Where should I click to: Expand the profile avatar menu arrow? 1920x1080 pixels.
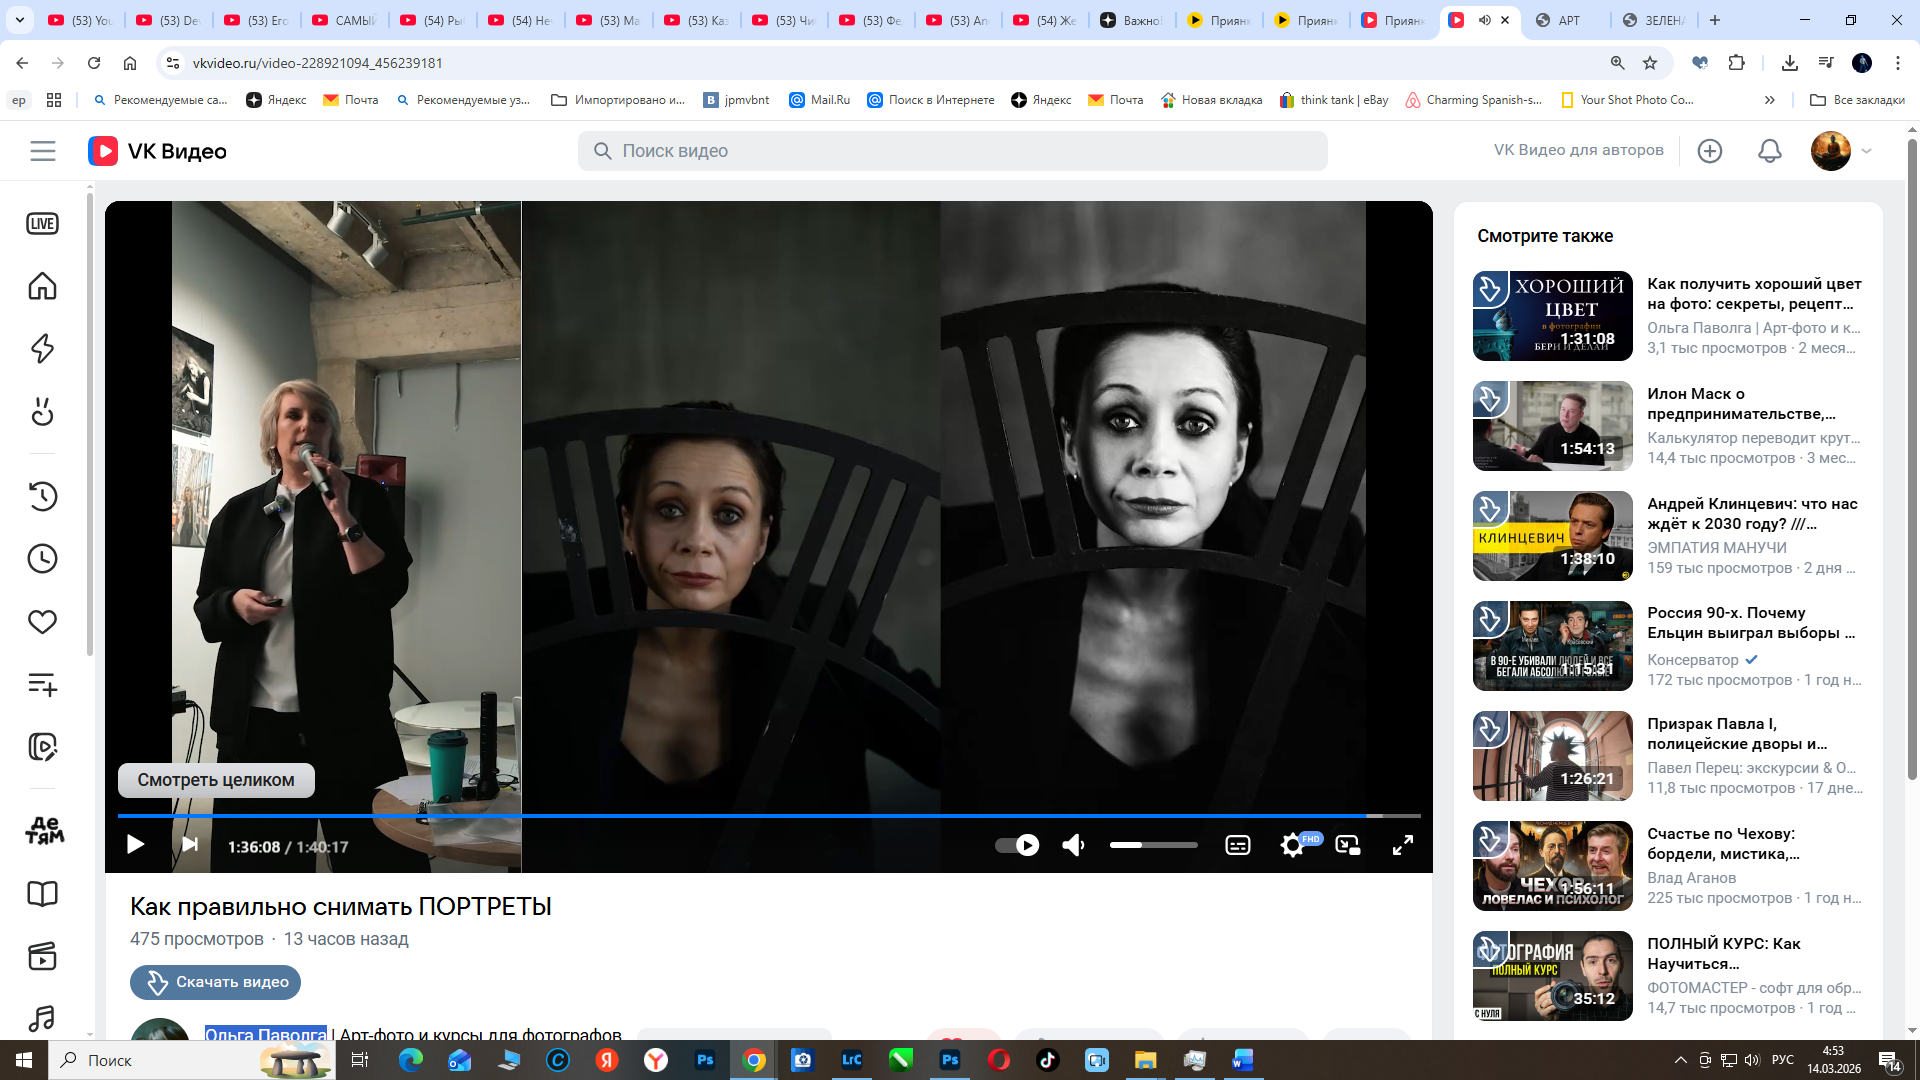[x=1866, y=151]
